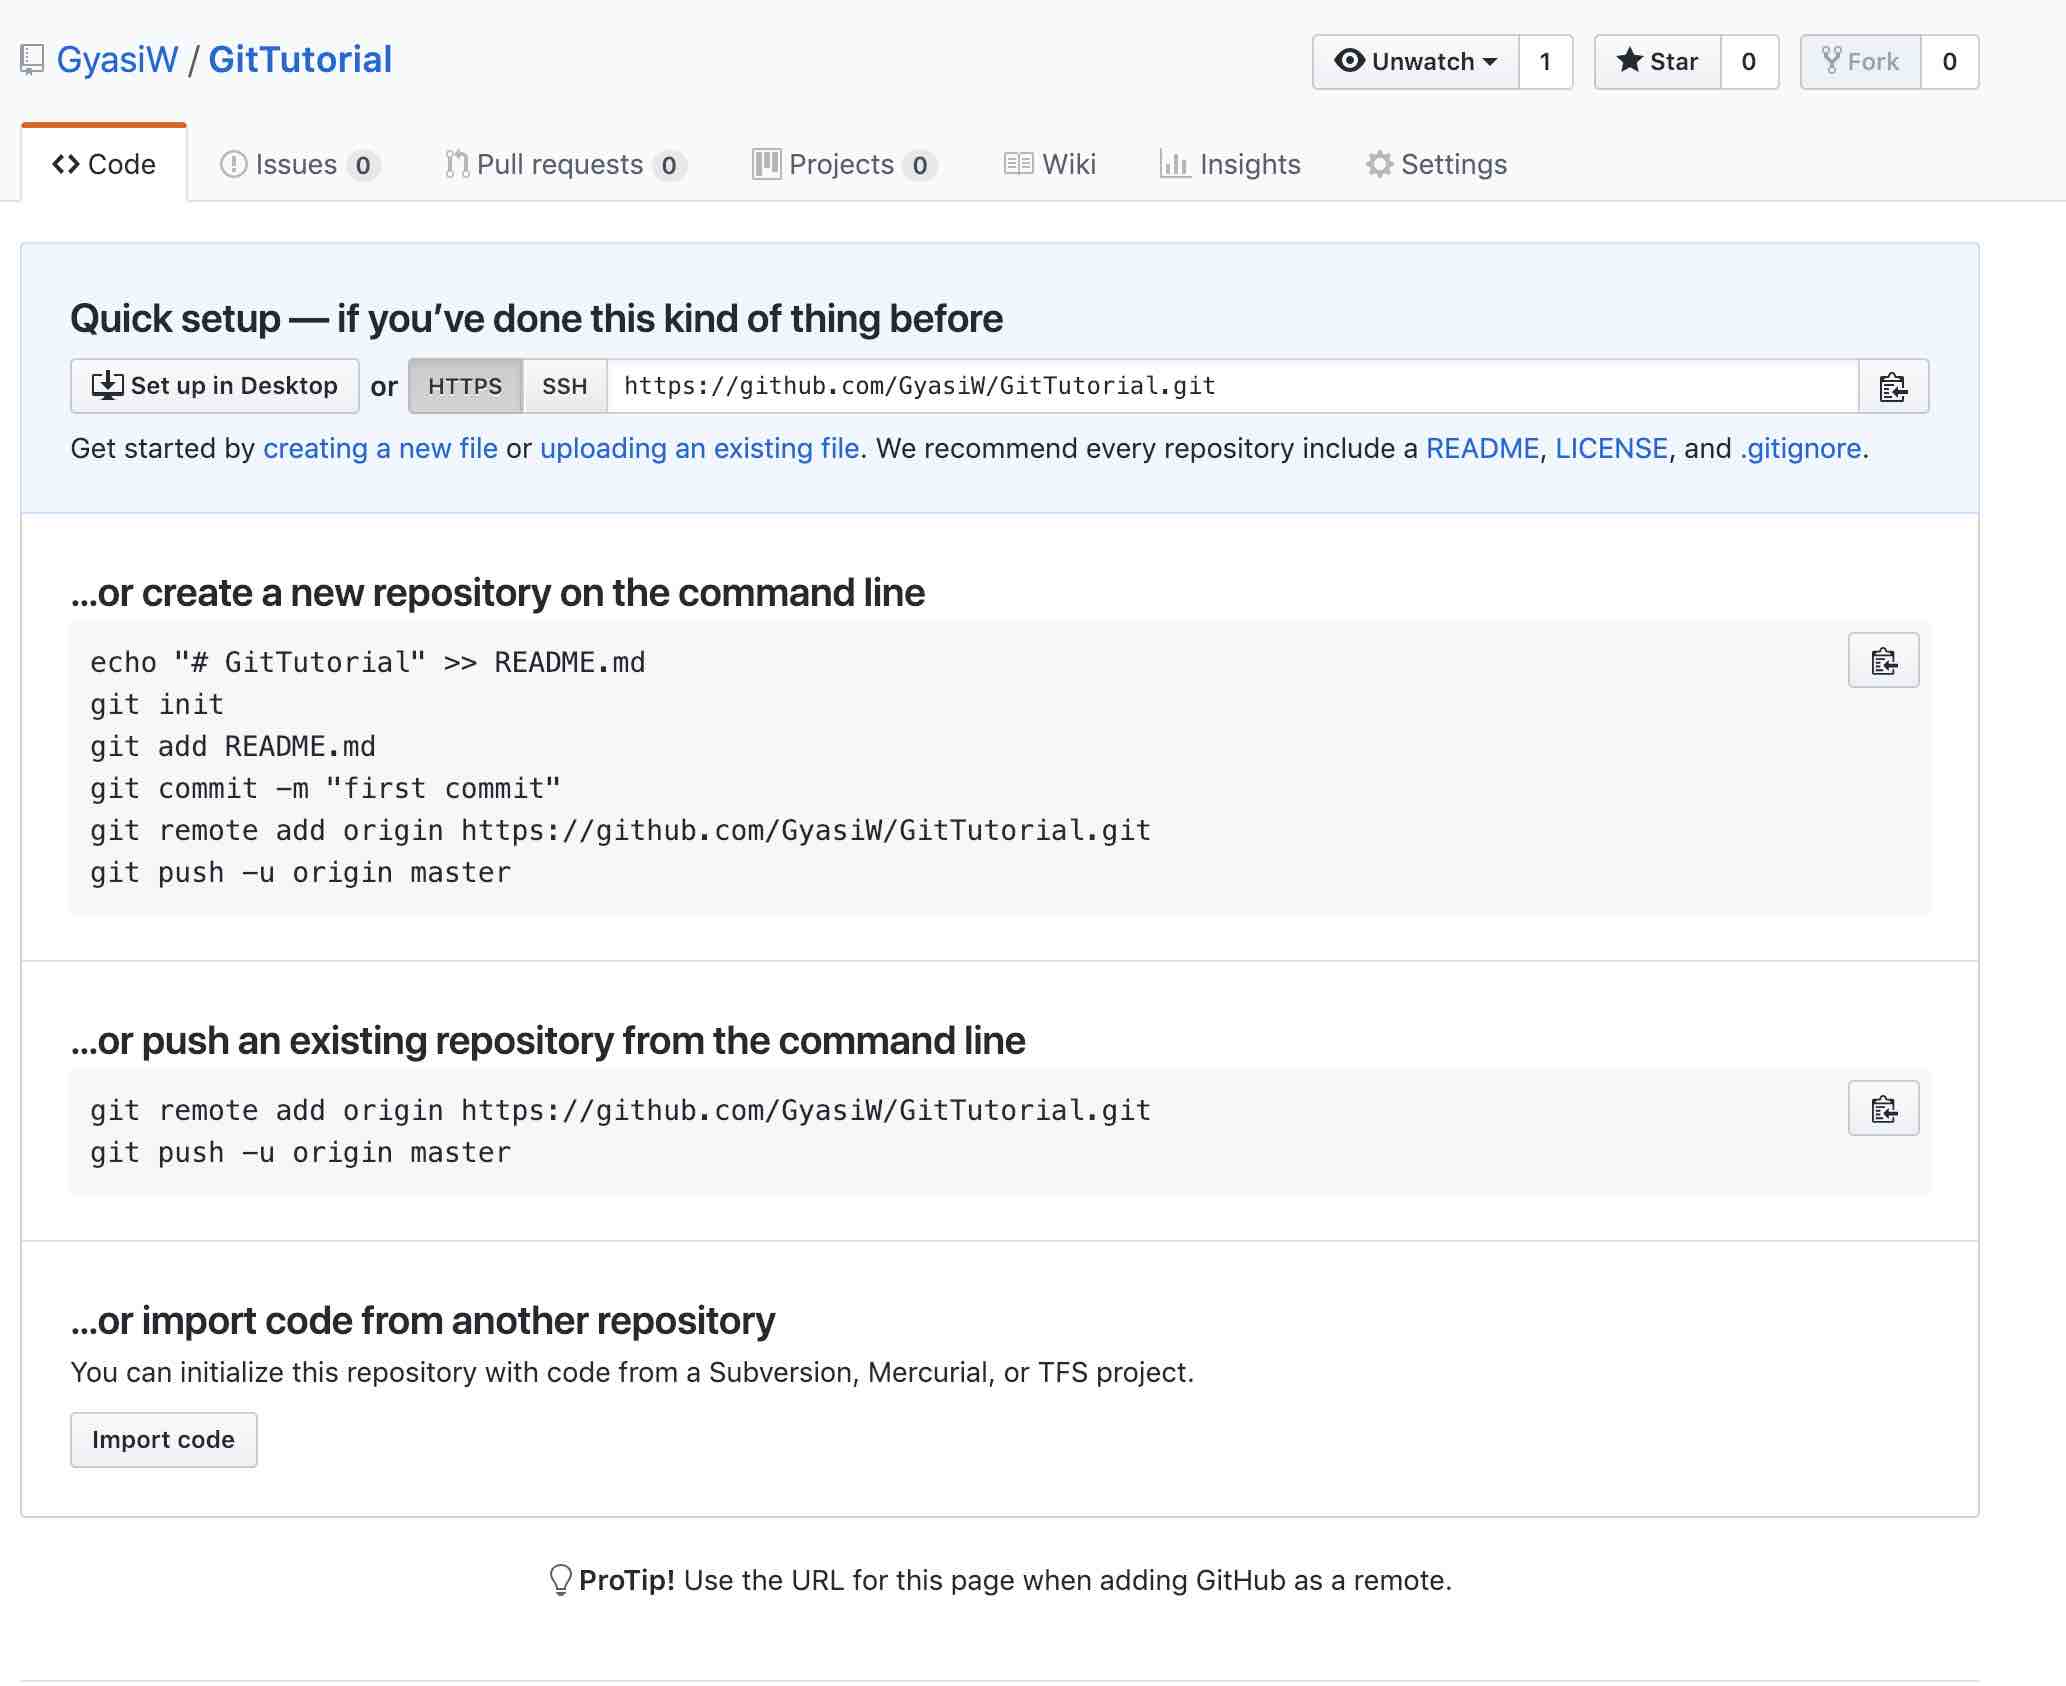Open the Unwatch dropdown menu
Image resolution: width=2066 pixels, height=1686 pixels.
pyautogui.click(x=1415, y=62)
